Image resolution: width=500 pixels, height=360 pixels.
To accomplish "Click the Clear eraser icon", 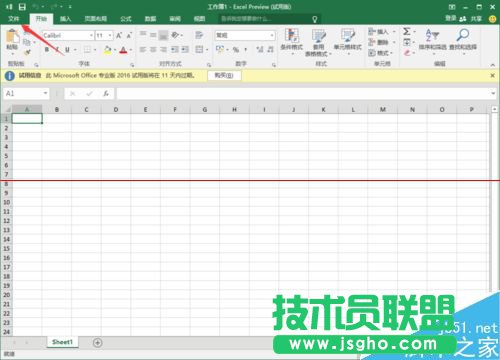I will [x=407, y=53].
